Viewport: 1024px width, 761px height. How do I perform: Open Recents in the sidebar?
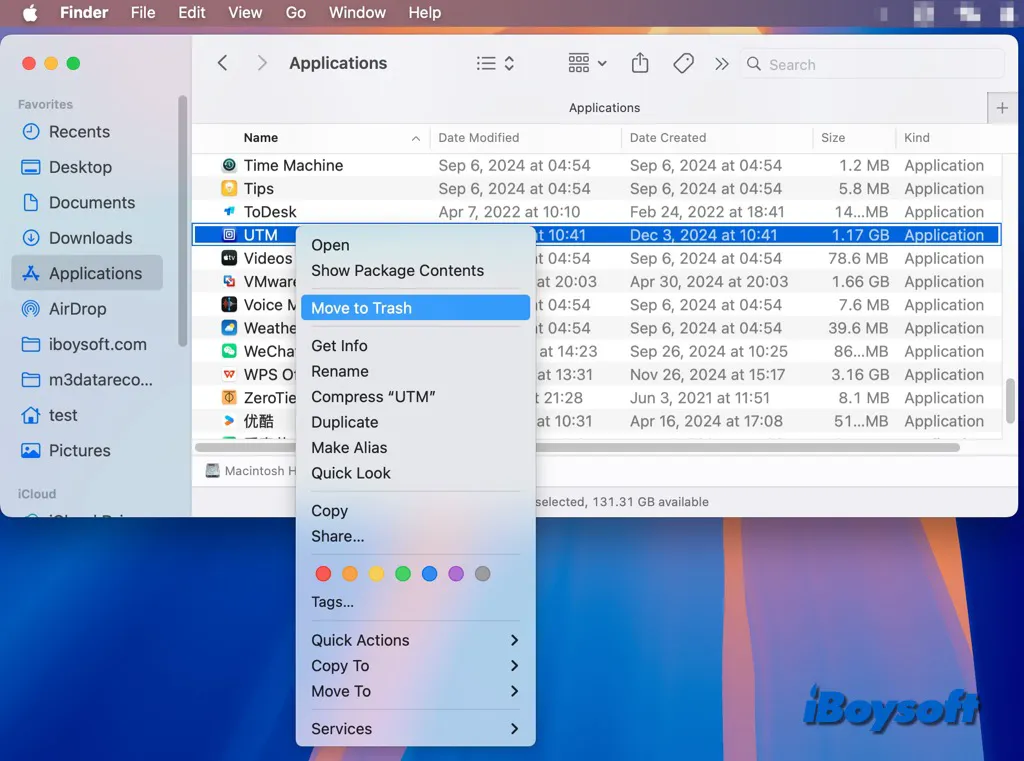pos(87,132)
